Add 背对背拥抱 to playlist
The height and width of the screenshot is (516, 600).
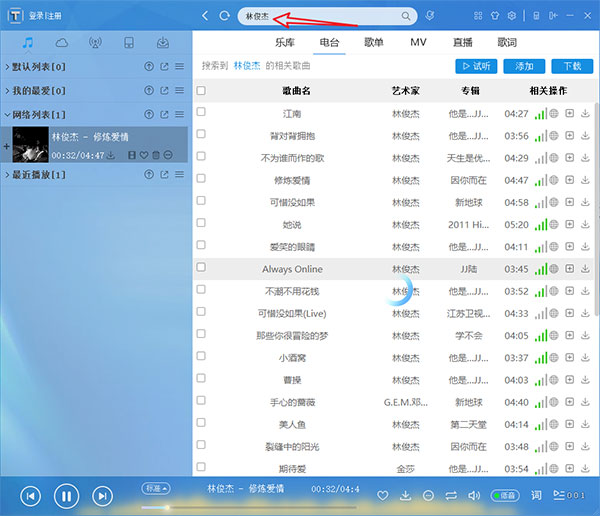(x=570, y=136)
